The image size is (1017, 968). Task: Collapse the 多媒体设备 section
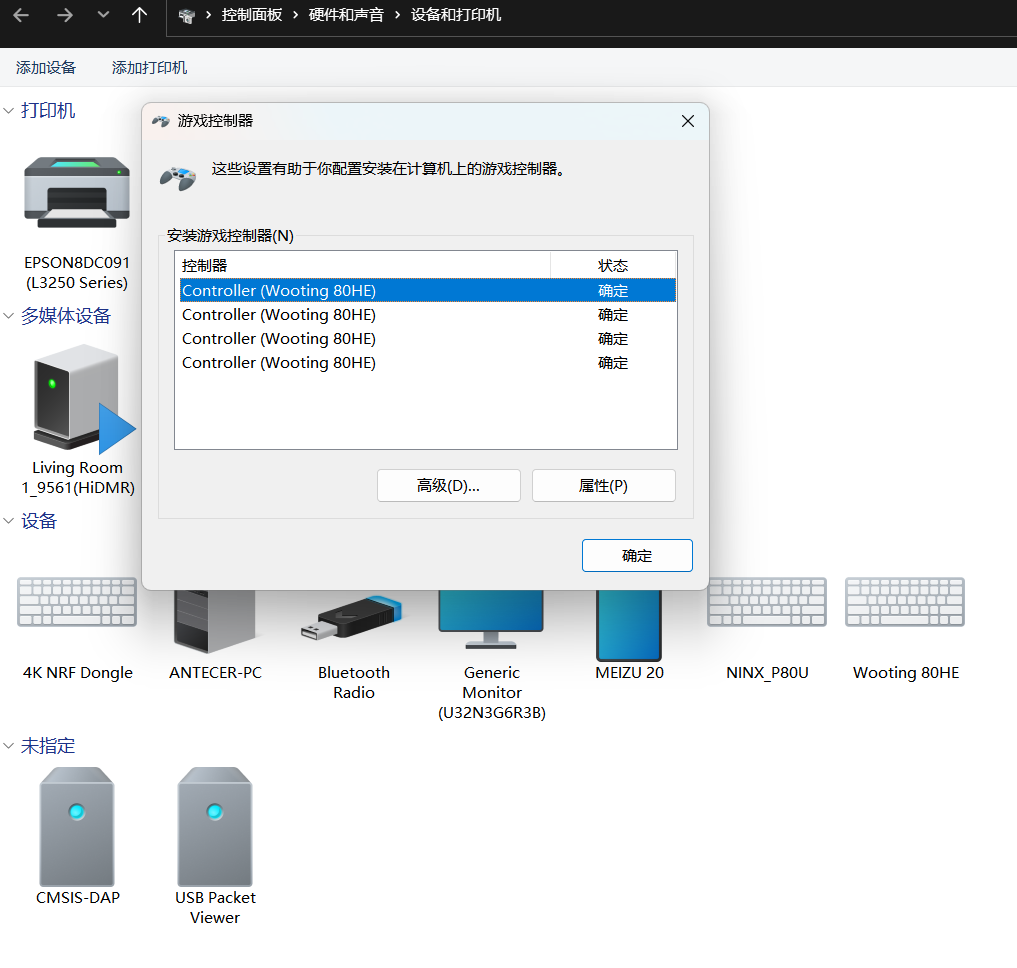(x=8, y=316)
